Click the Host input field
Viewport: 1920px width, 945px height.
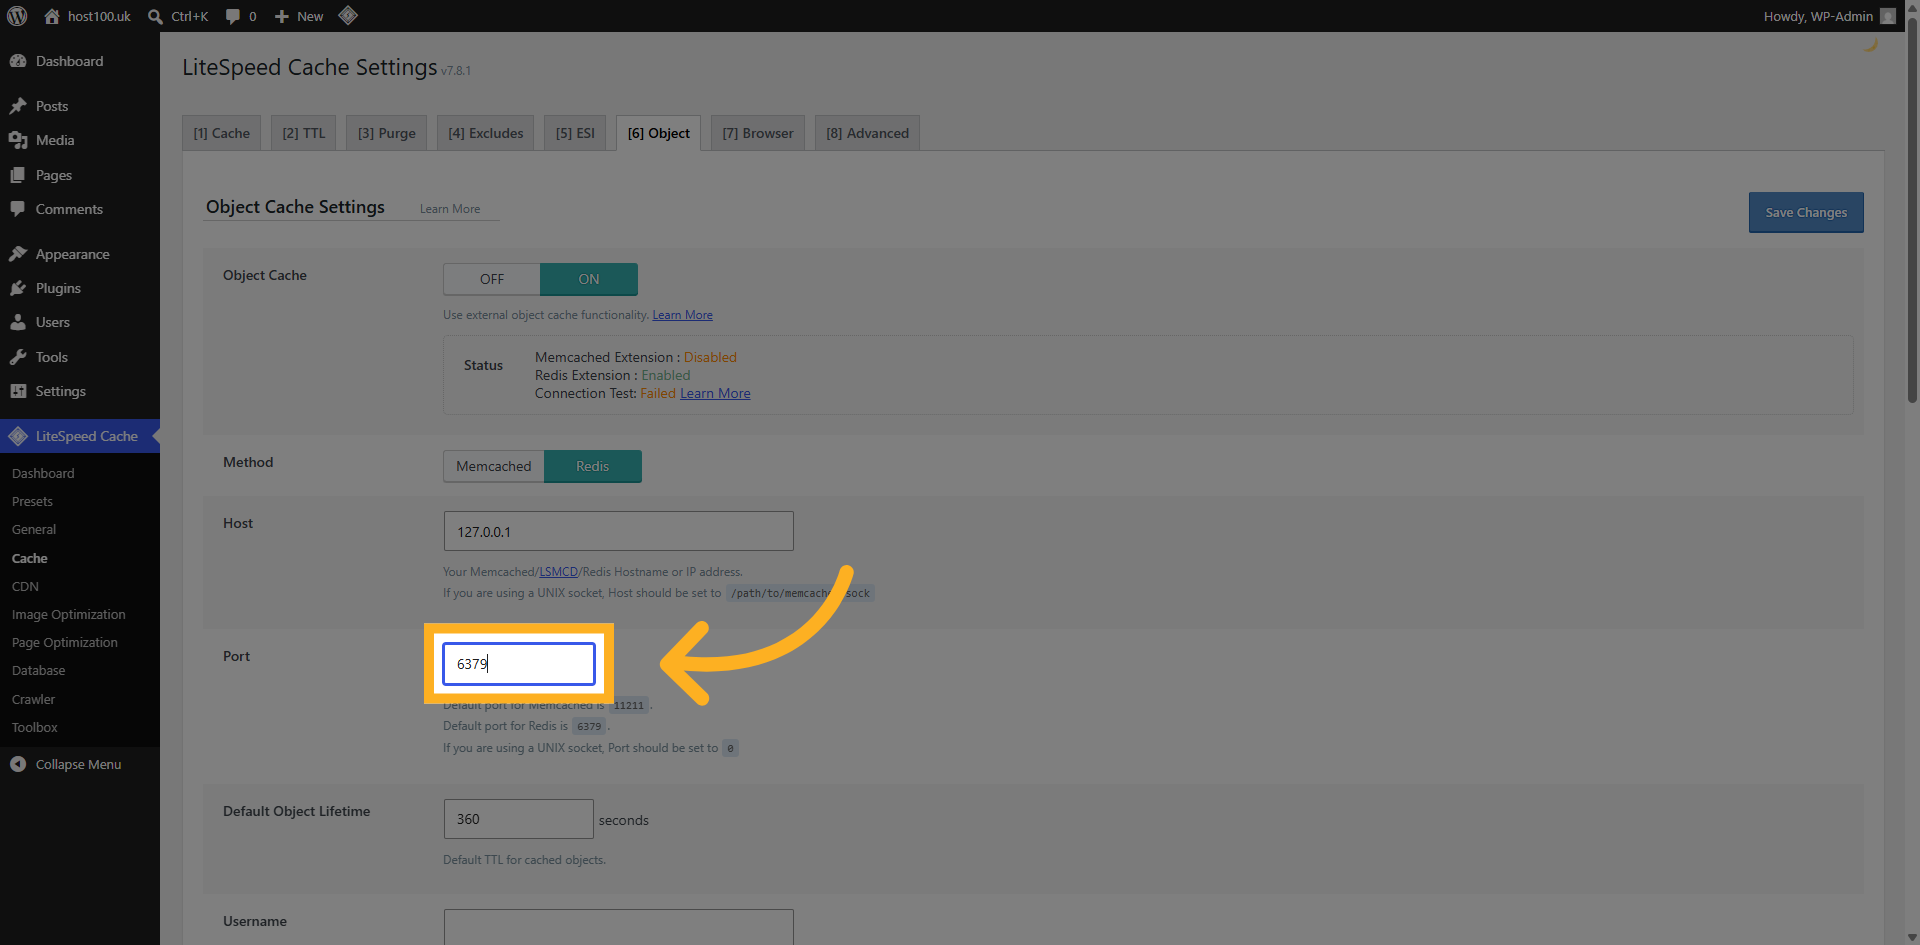(619, 531)
